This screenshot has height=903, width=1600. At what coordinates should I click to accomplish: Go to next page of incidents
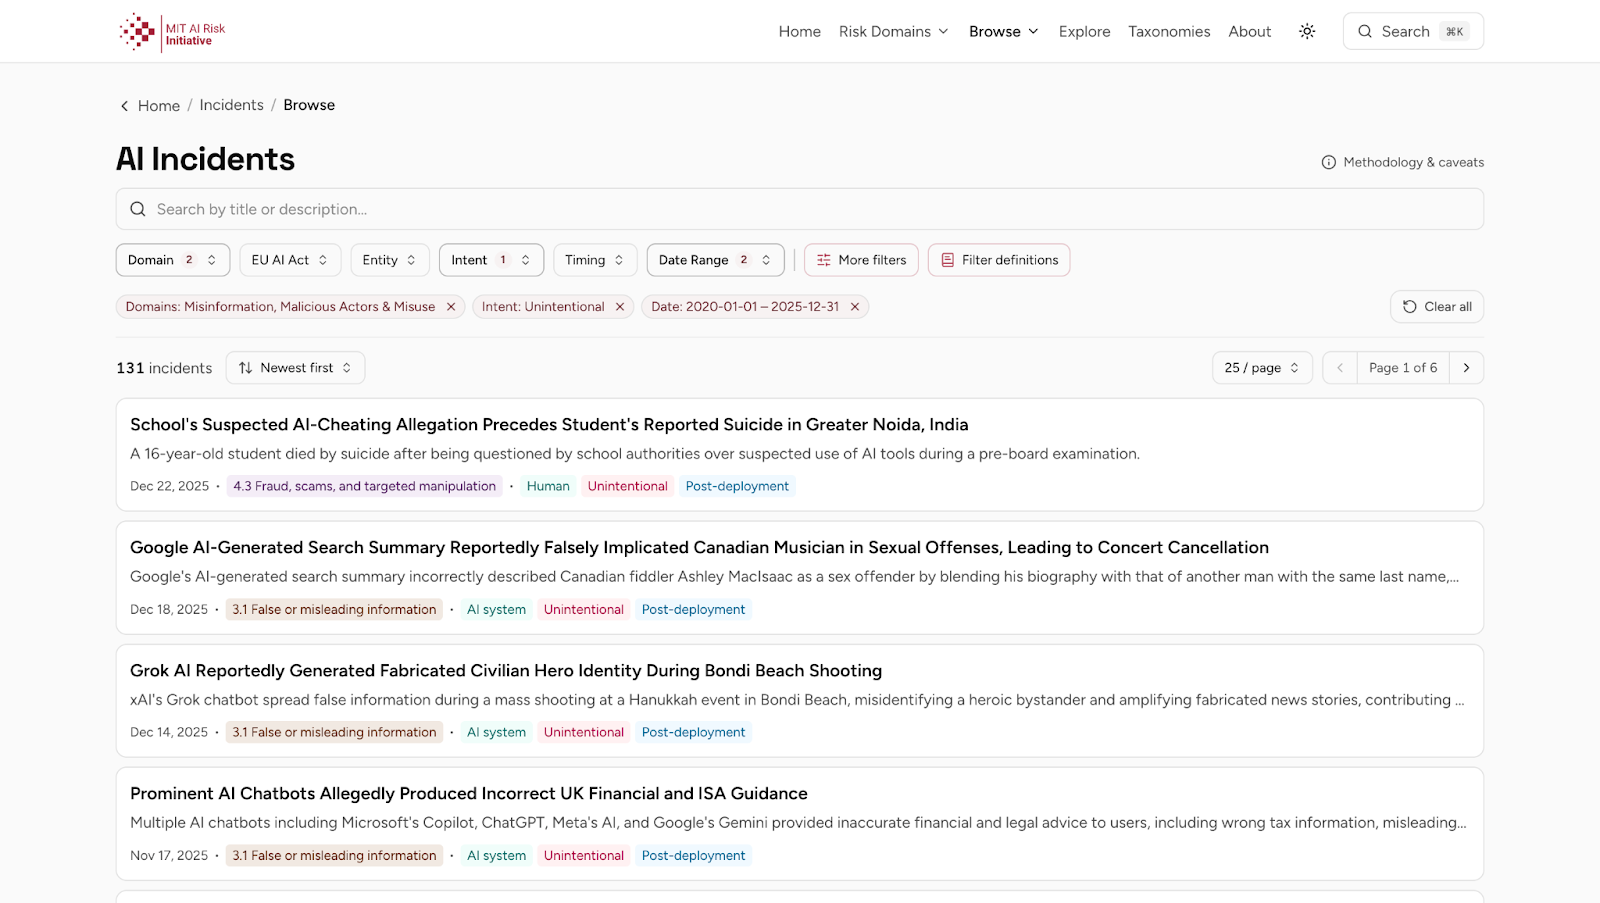[1467, 368]
